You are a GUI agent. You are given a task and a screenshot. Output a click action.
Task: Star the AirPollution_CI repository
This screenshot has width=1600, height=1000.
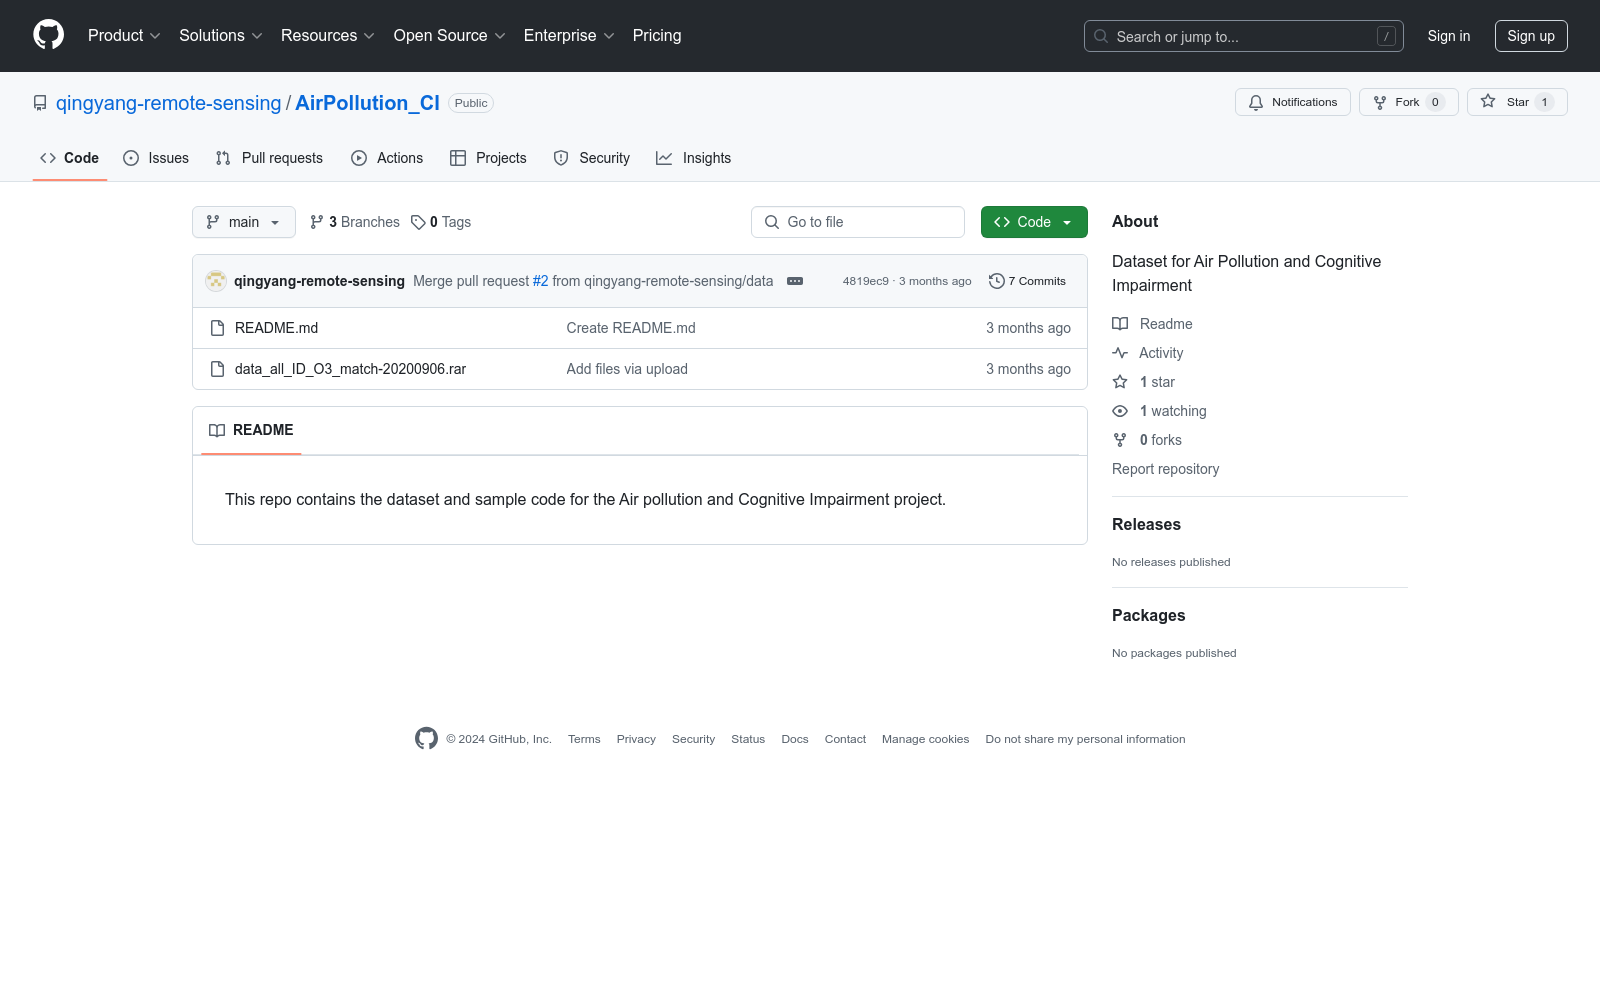click(1517, 102)
